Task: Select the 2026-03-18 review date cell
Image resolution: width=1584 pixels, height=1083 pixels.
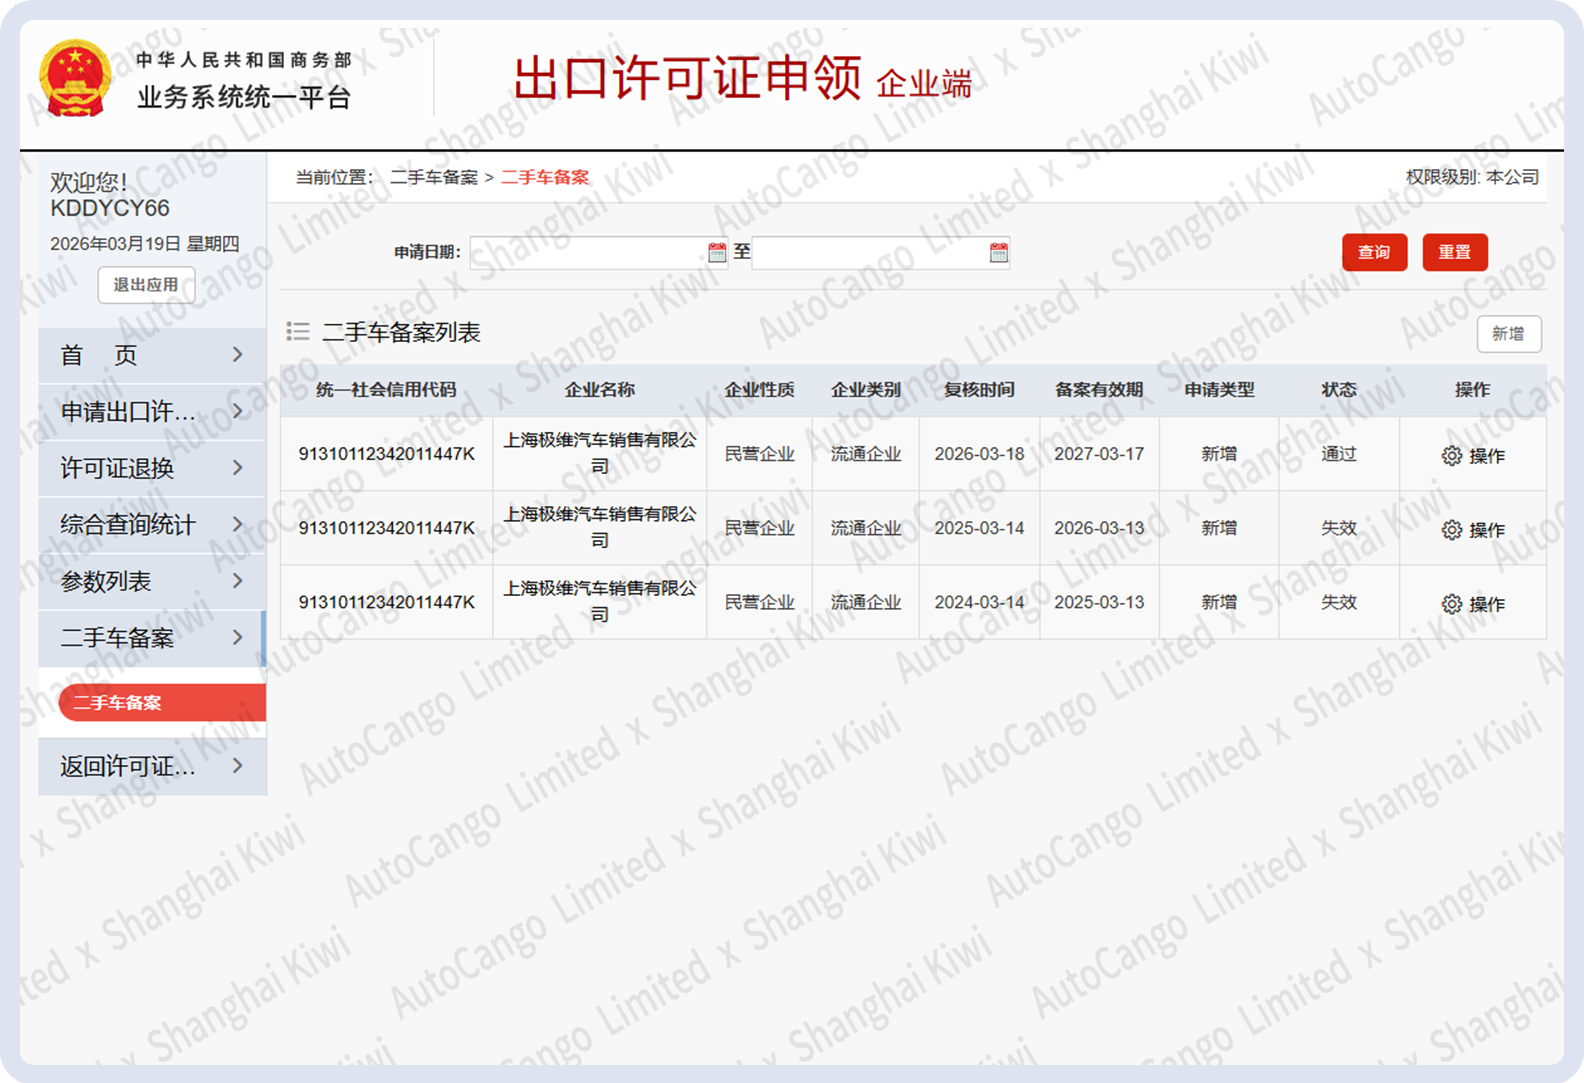Action: (979, 454)
